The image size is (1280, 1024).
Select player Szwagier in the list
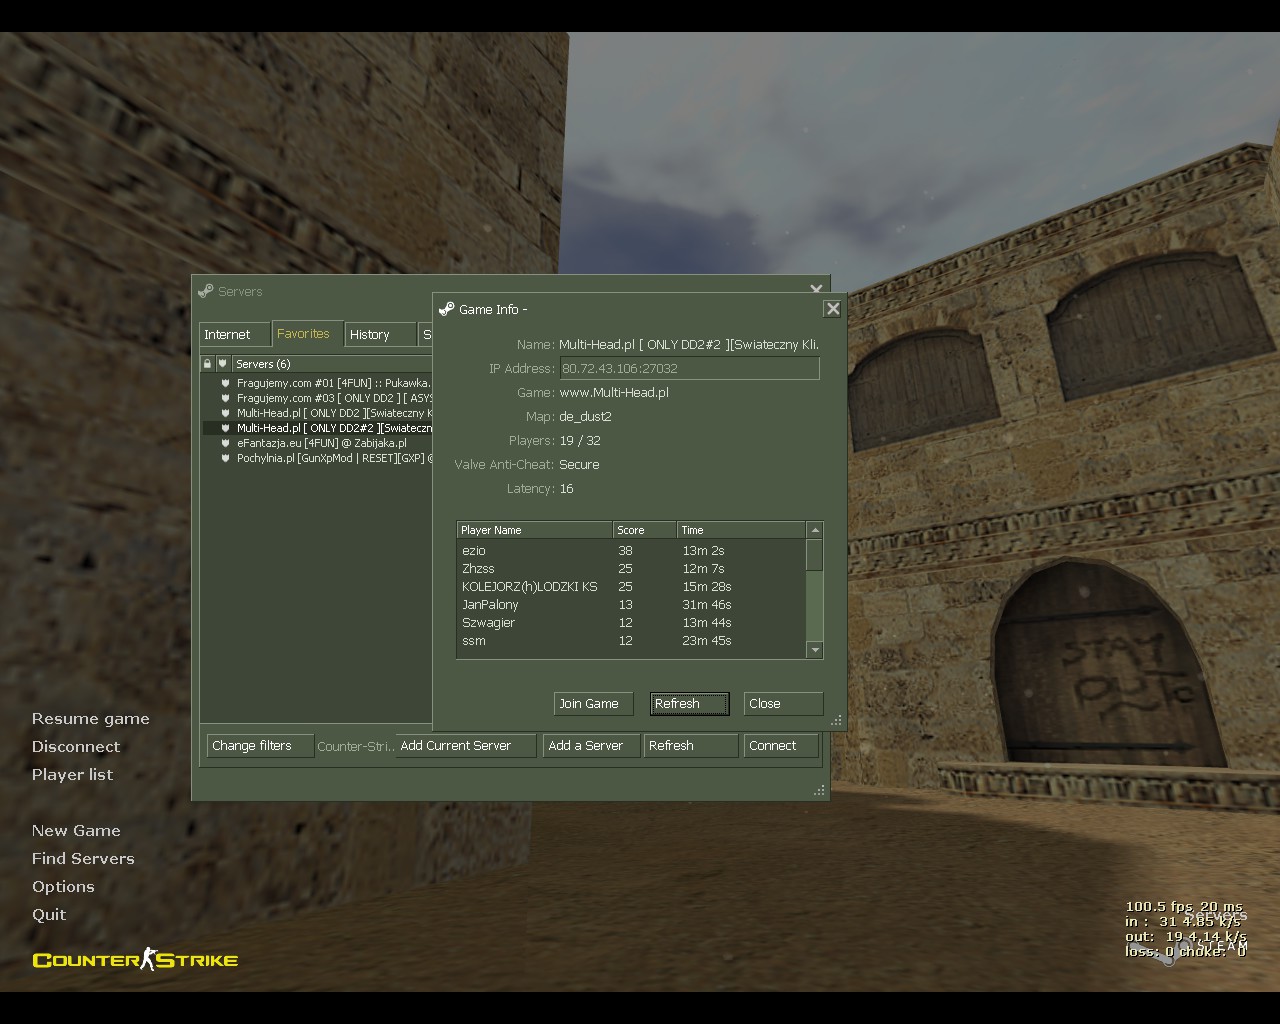632,623
